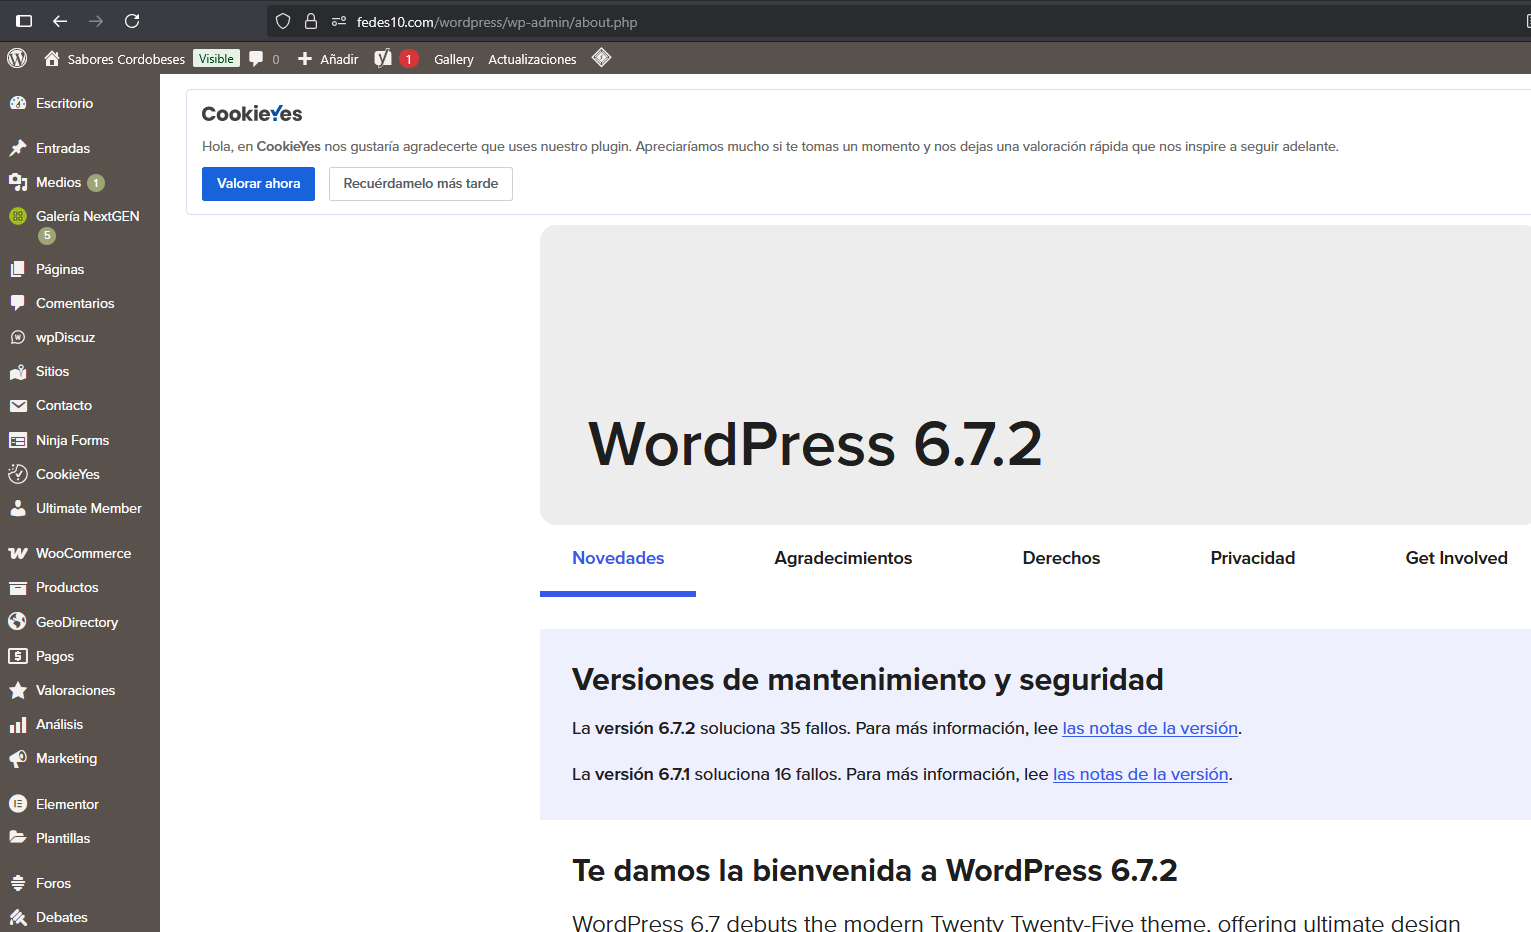Screen dimensions: 1531x932
Task: Click 'Versiones de mantenimiento y seguridad' heading
Action: tap(867, 680)
